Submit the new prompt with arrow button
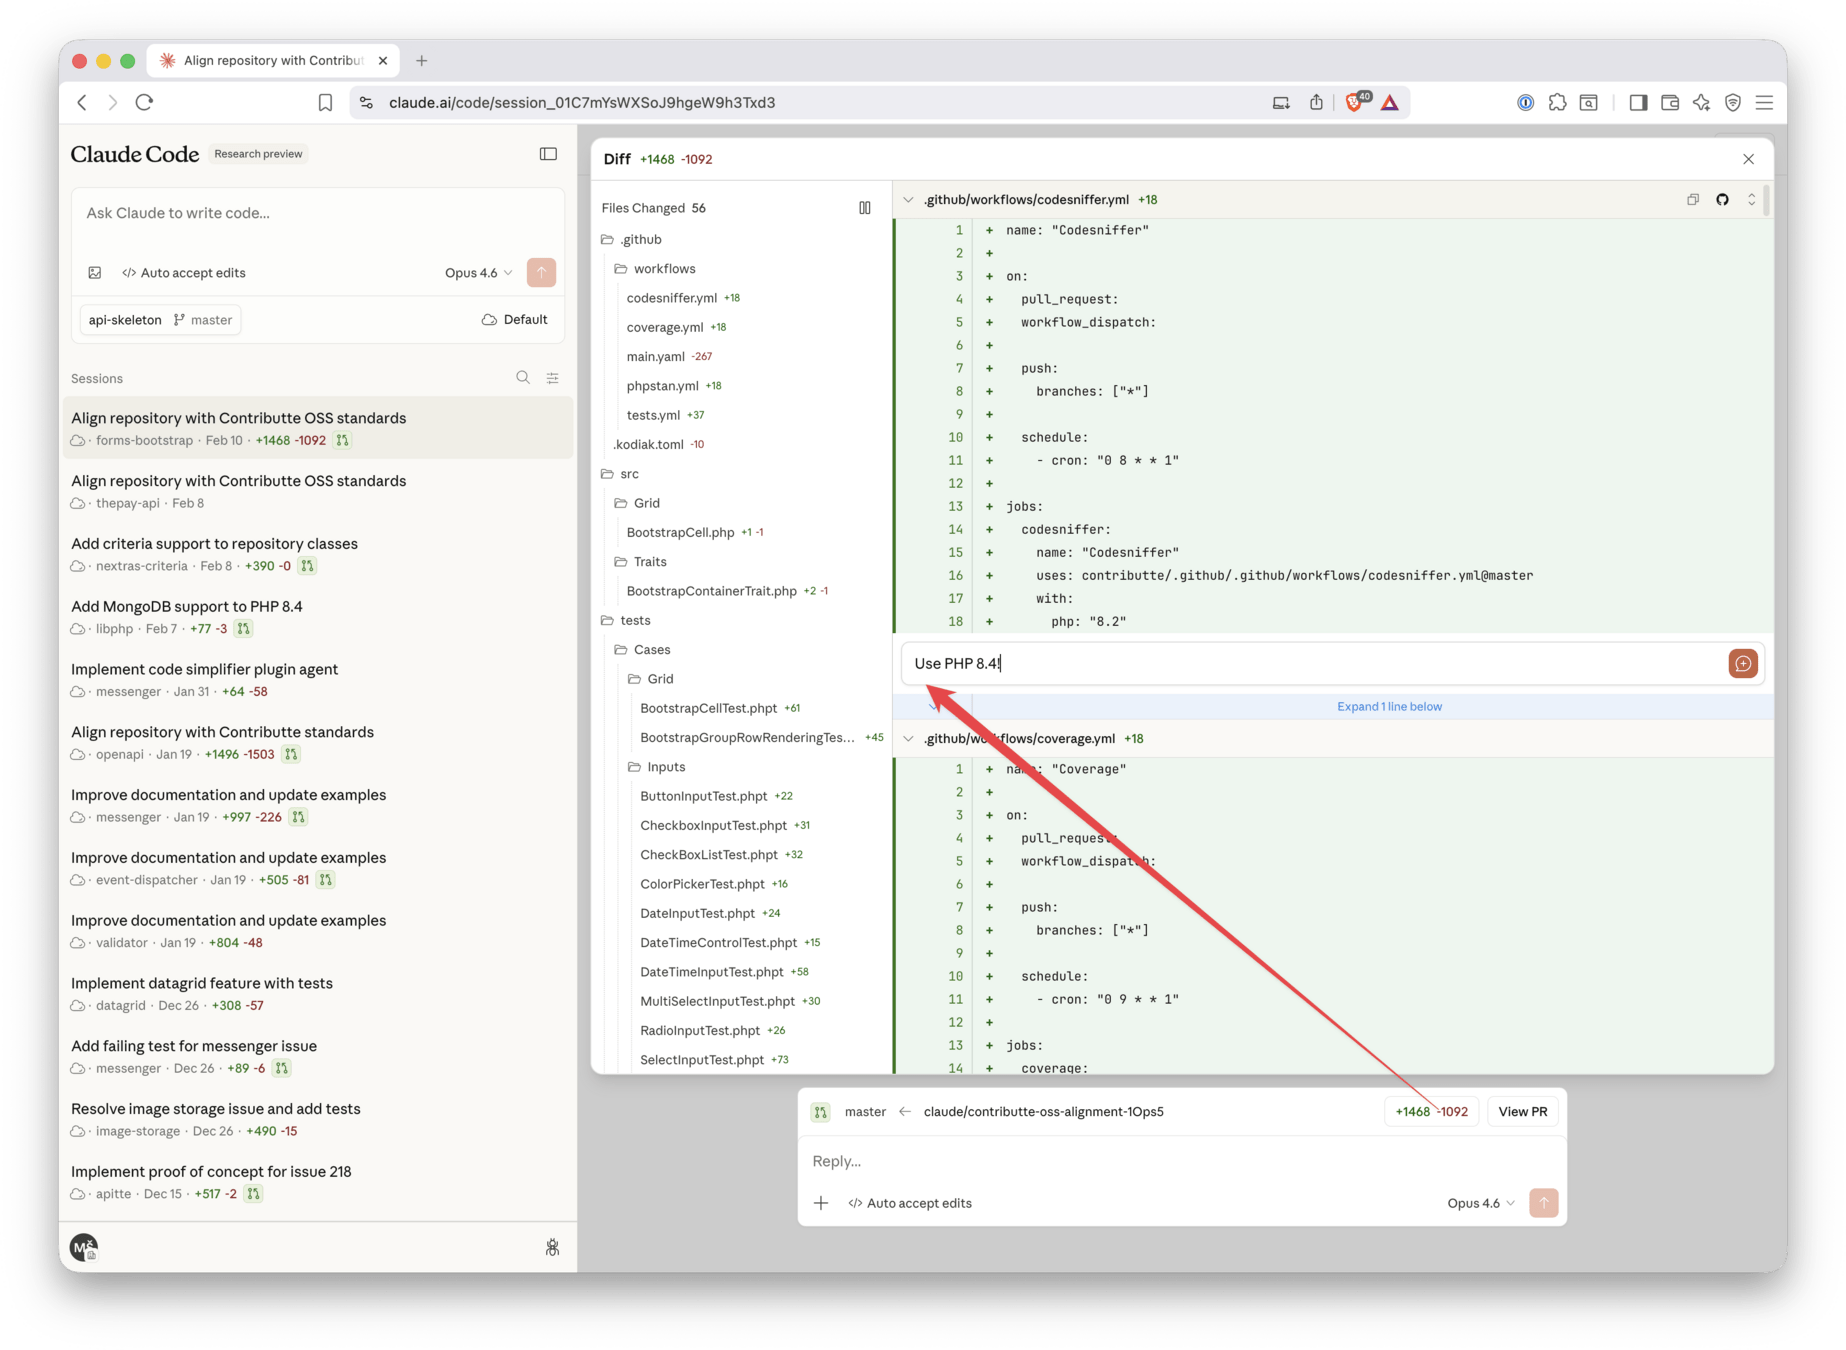1846x1350 pixels. point(541,273)
